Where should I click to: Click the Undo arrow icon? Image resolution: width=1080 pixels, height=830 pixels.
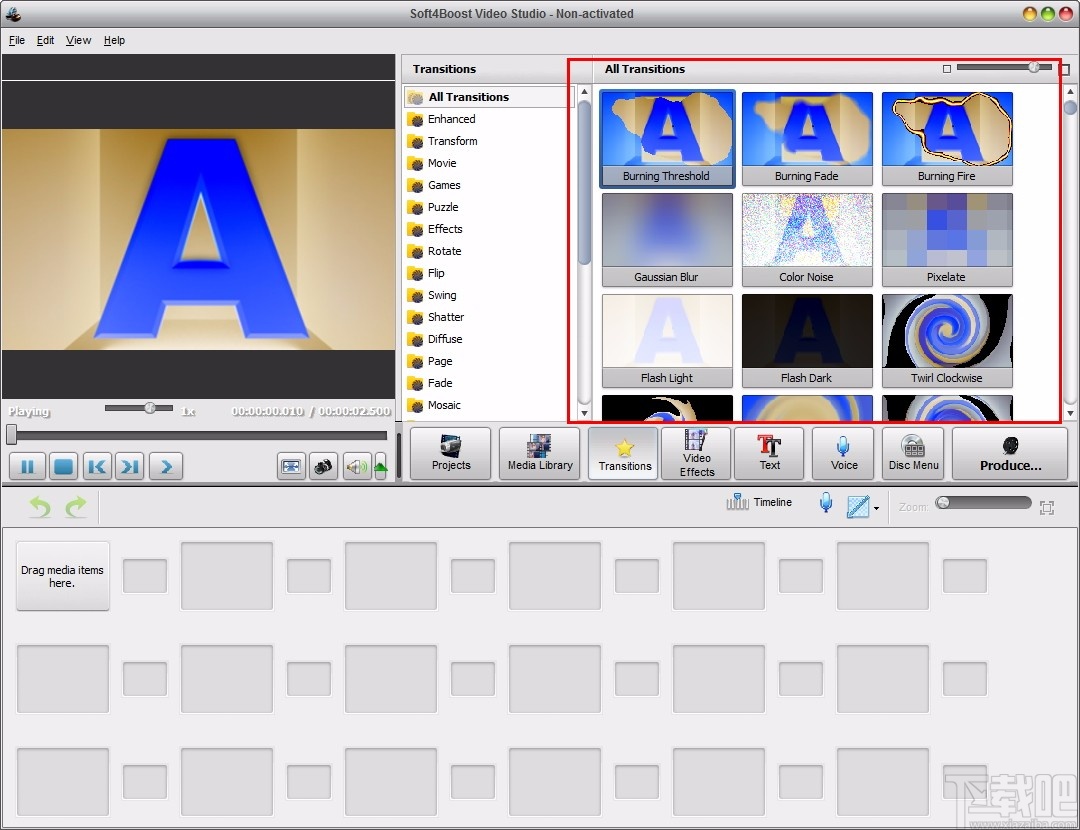pyautogui.click(x=38, y=507)
